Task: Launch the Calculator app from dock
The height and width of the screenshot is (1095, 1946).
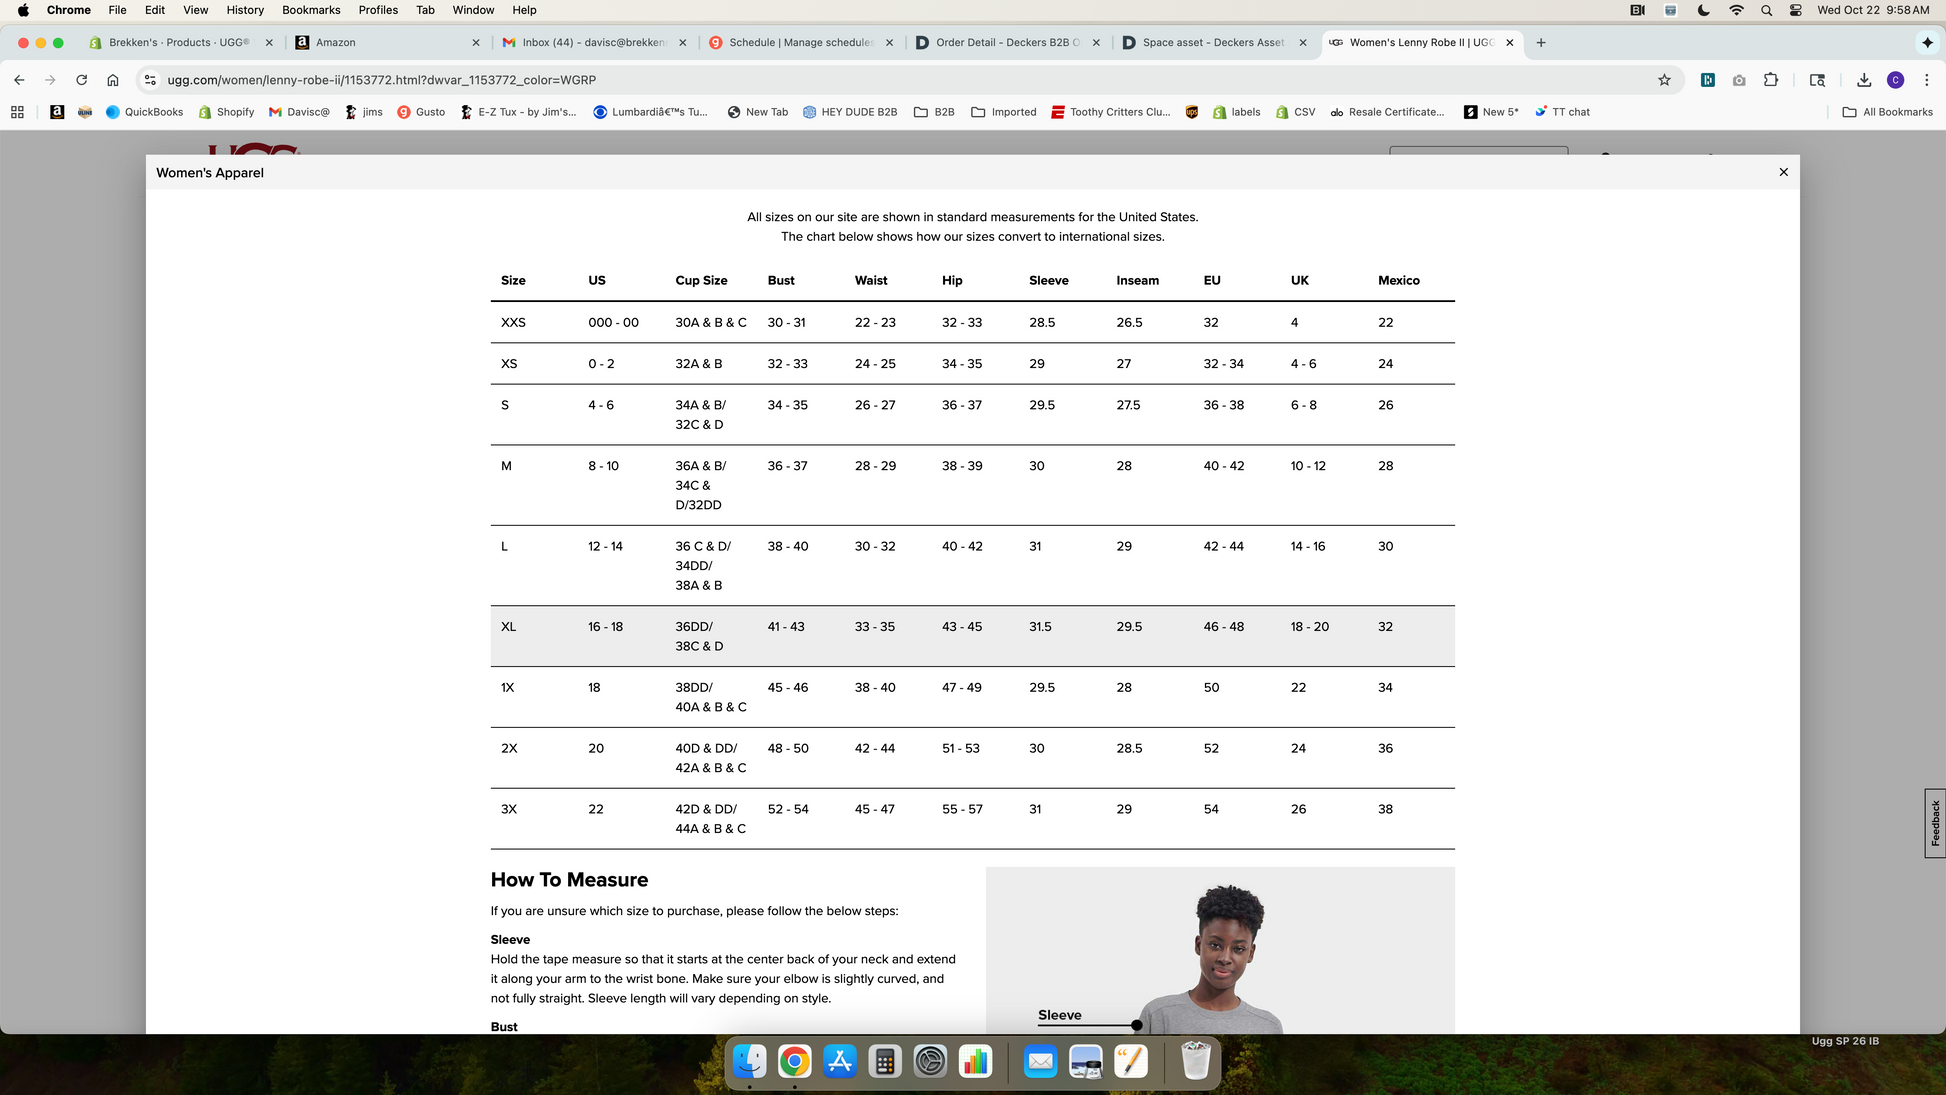Action: tap(884, 1061)
